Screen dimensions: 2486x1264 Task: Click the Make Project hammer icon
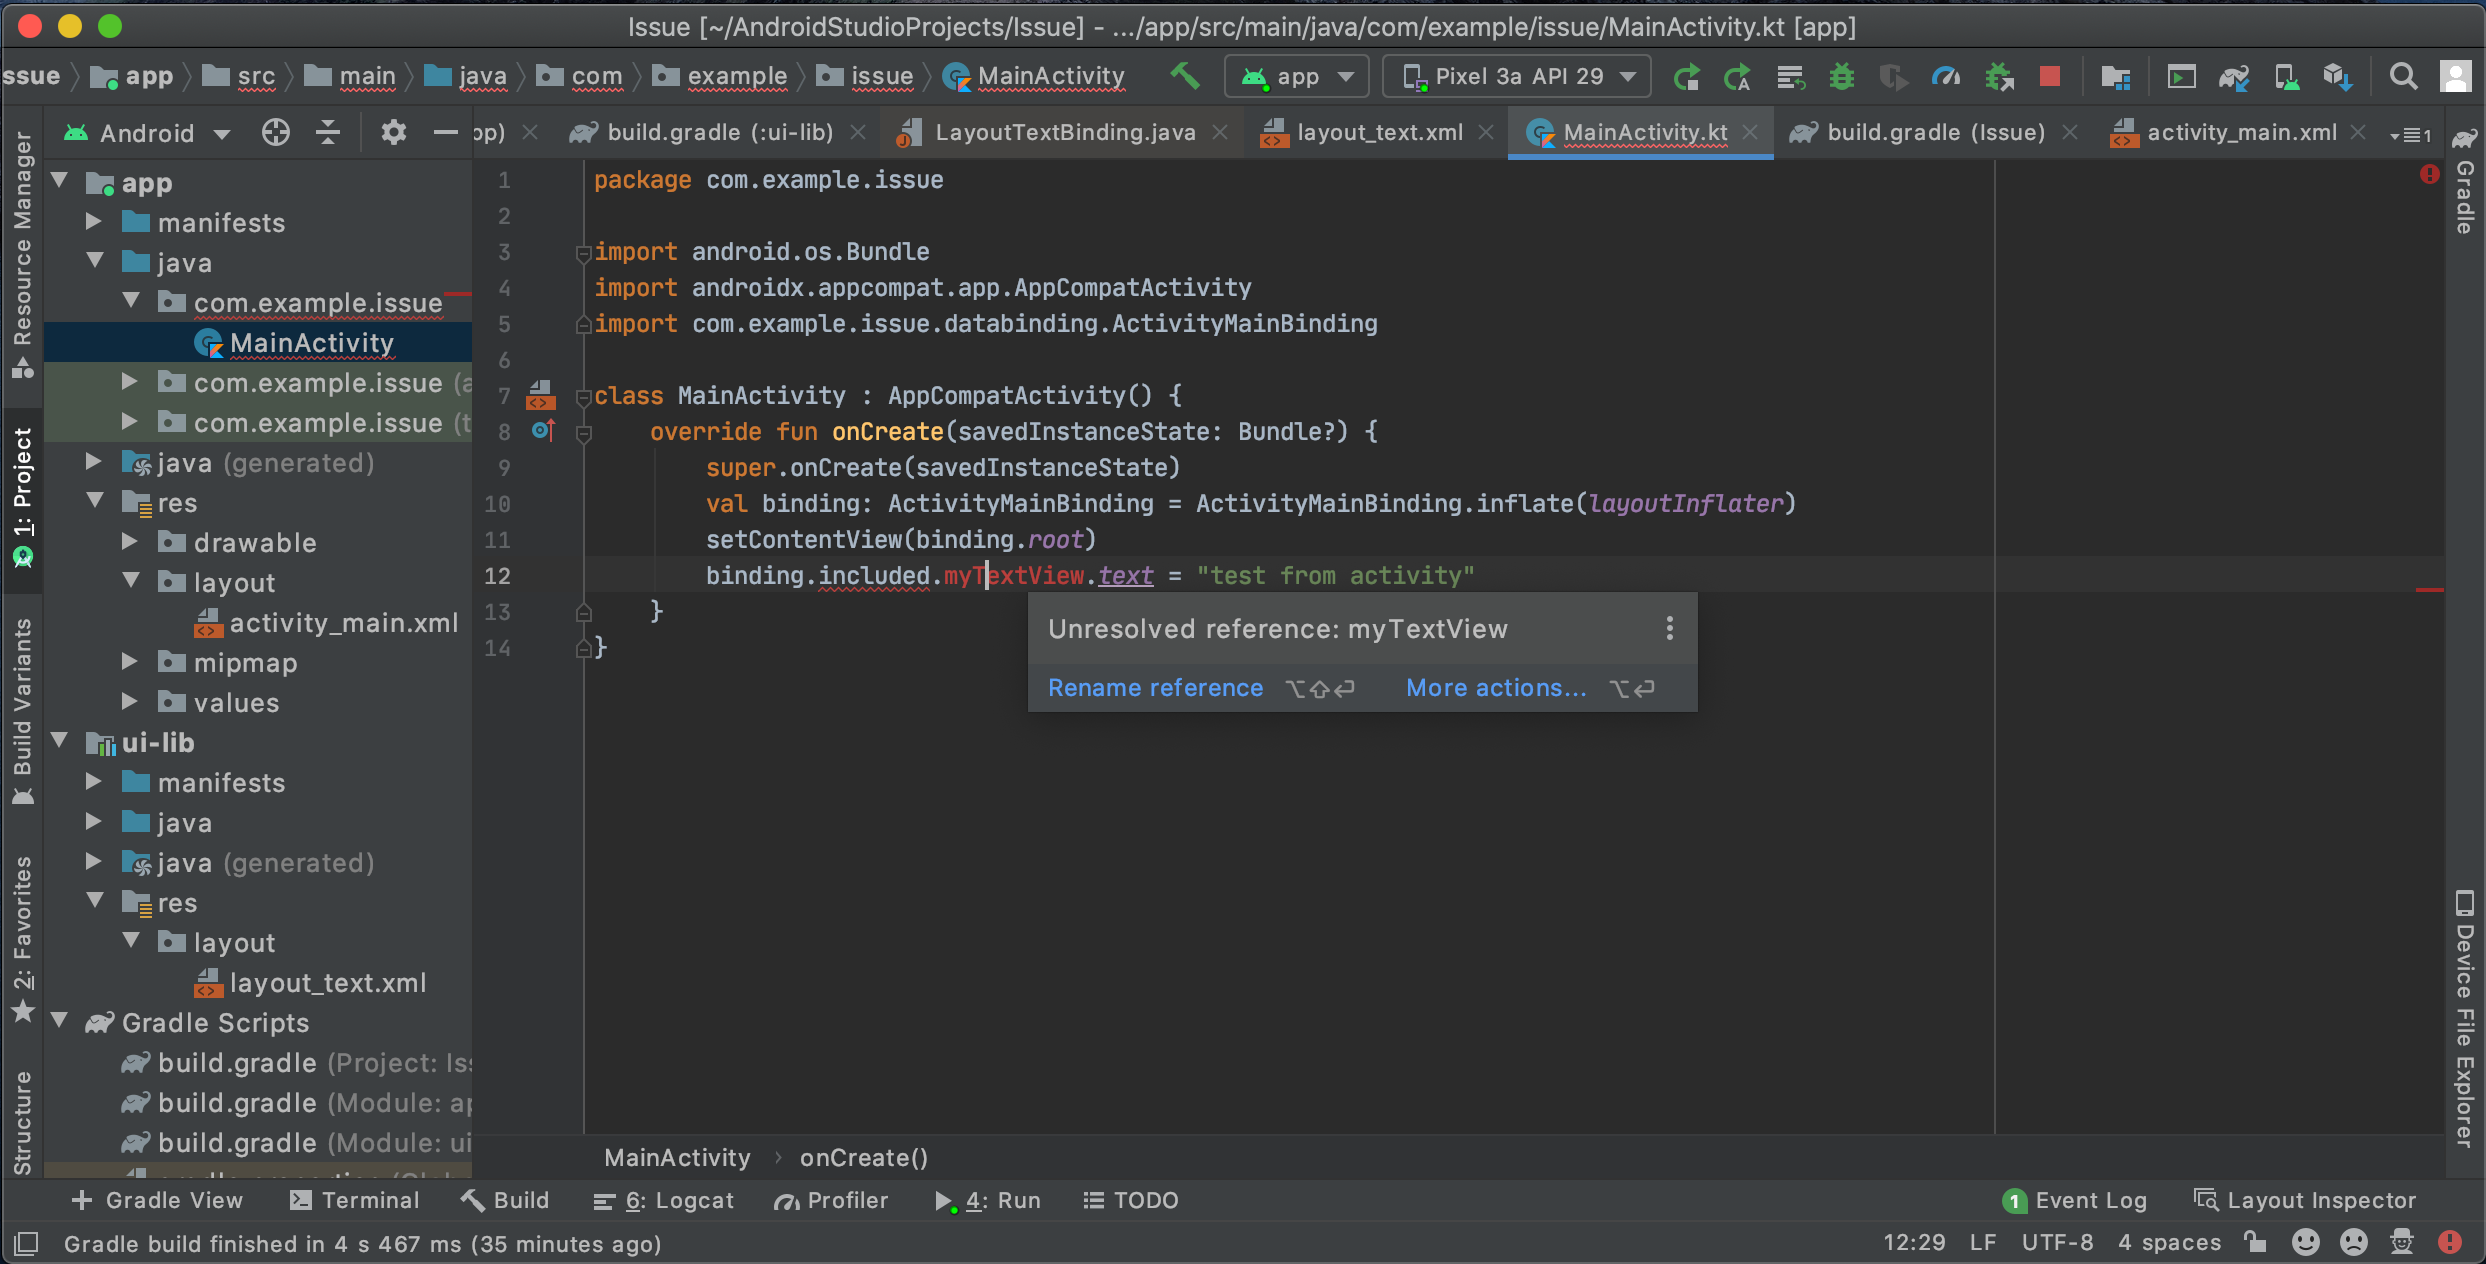tap(1185, 76)
